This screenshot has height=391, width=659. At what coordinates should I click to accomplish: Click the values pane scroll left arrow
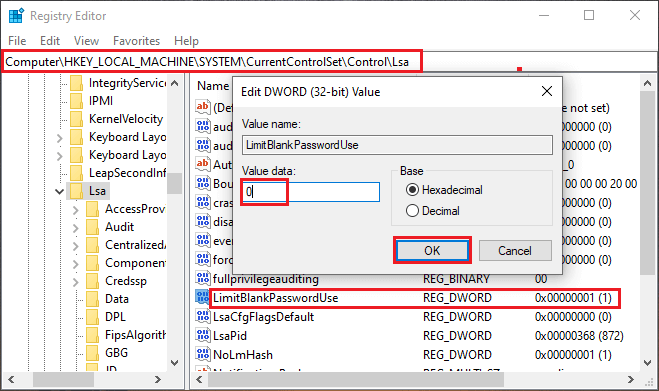click(x=200, y=380)
